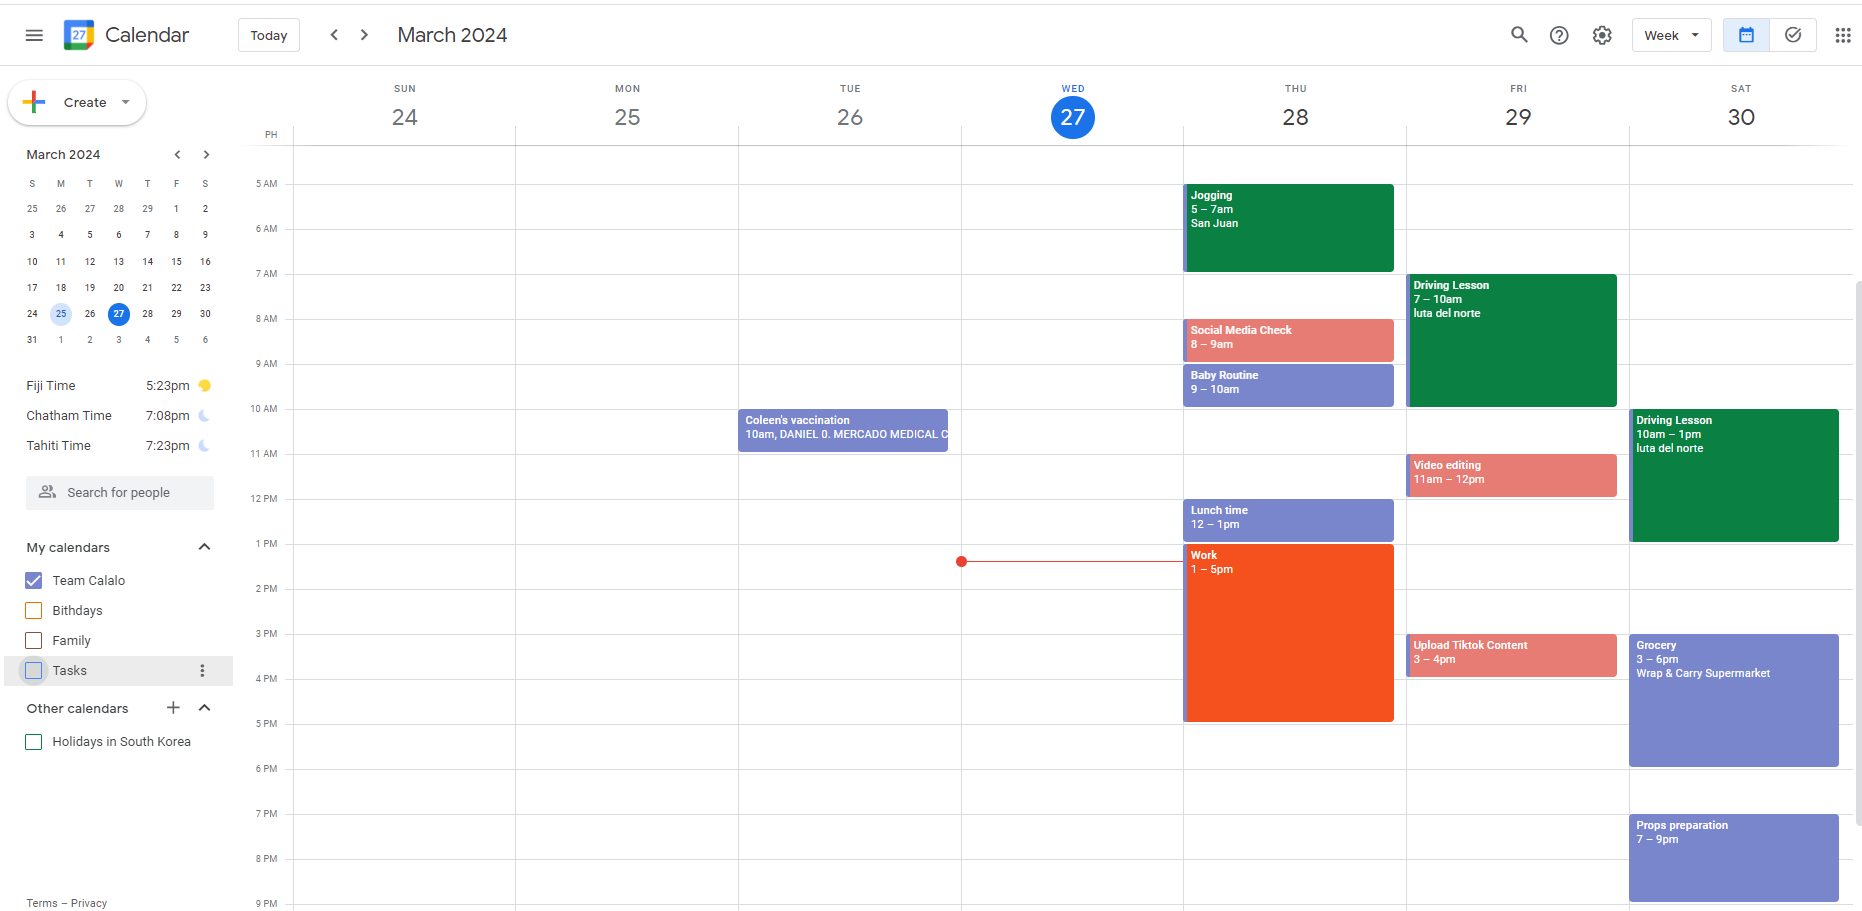The width and height of the screenshot is (1862, 911).
Task: Open the Google apps grid
Action: (1843, 35)
